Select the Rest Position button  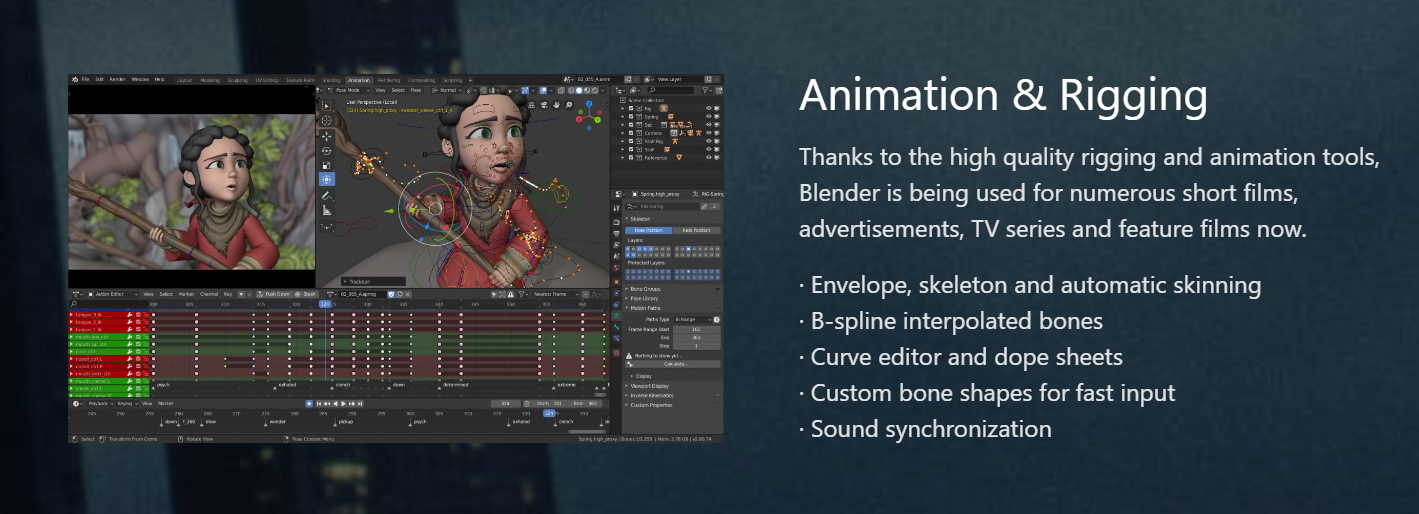click(696, 230)
